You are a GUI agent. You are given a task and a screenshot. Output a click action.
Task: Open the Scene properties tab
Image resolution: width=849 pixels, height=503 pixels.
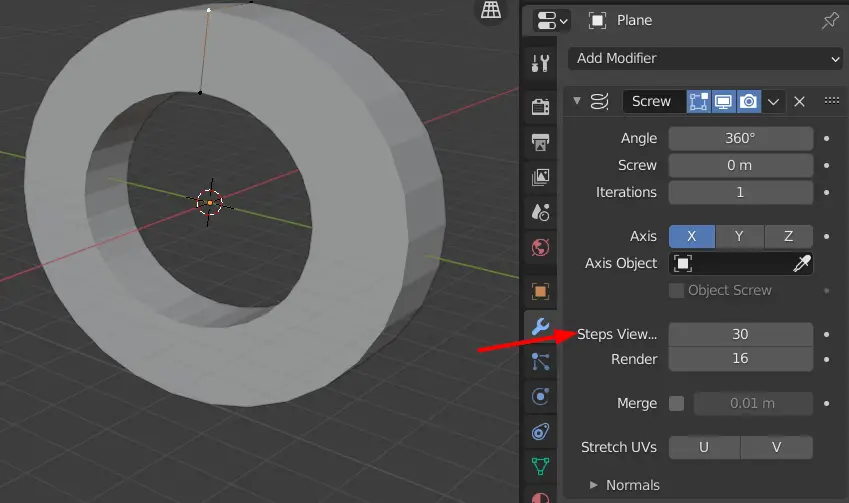pos(540,212)
